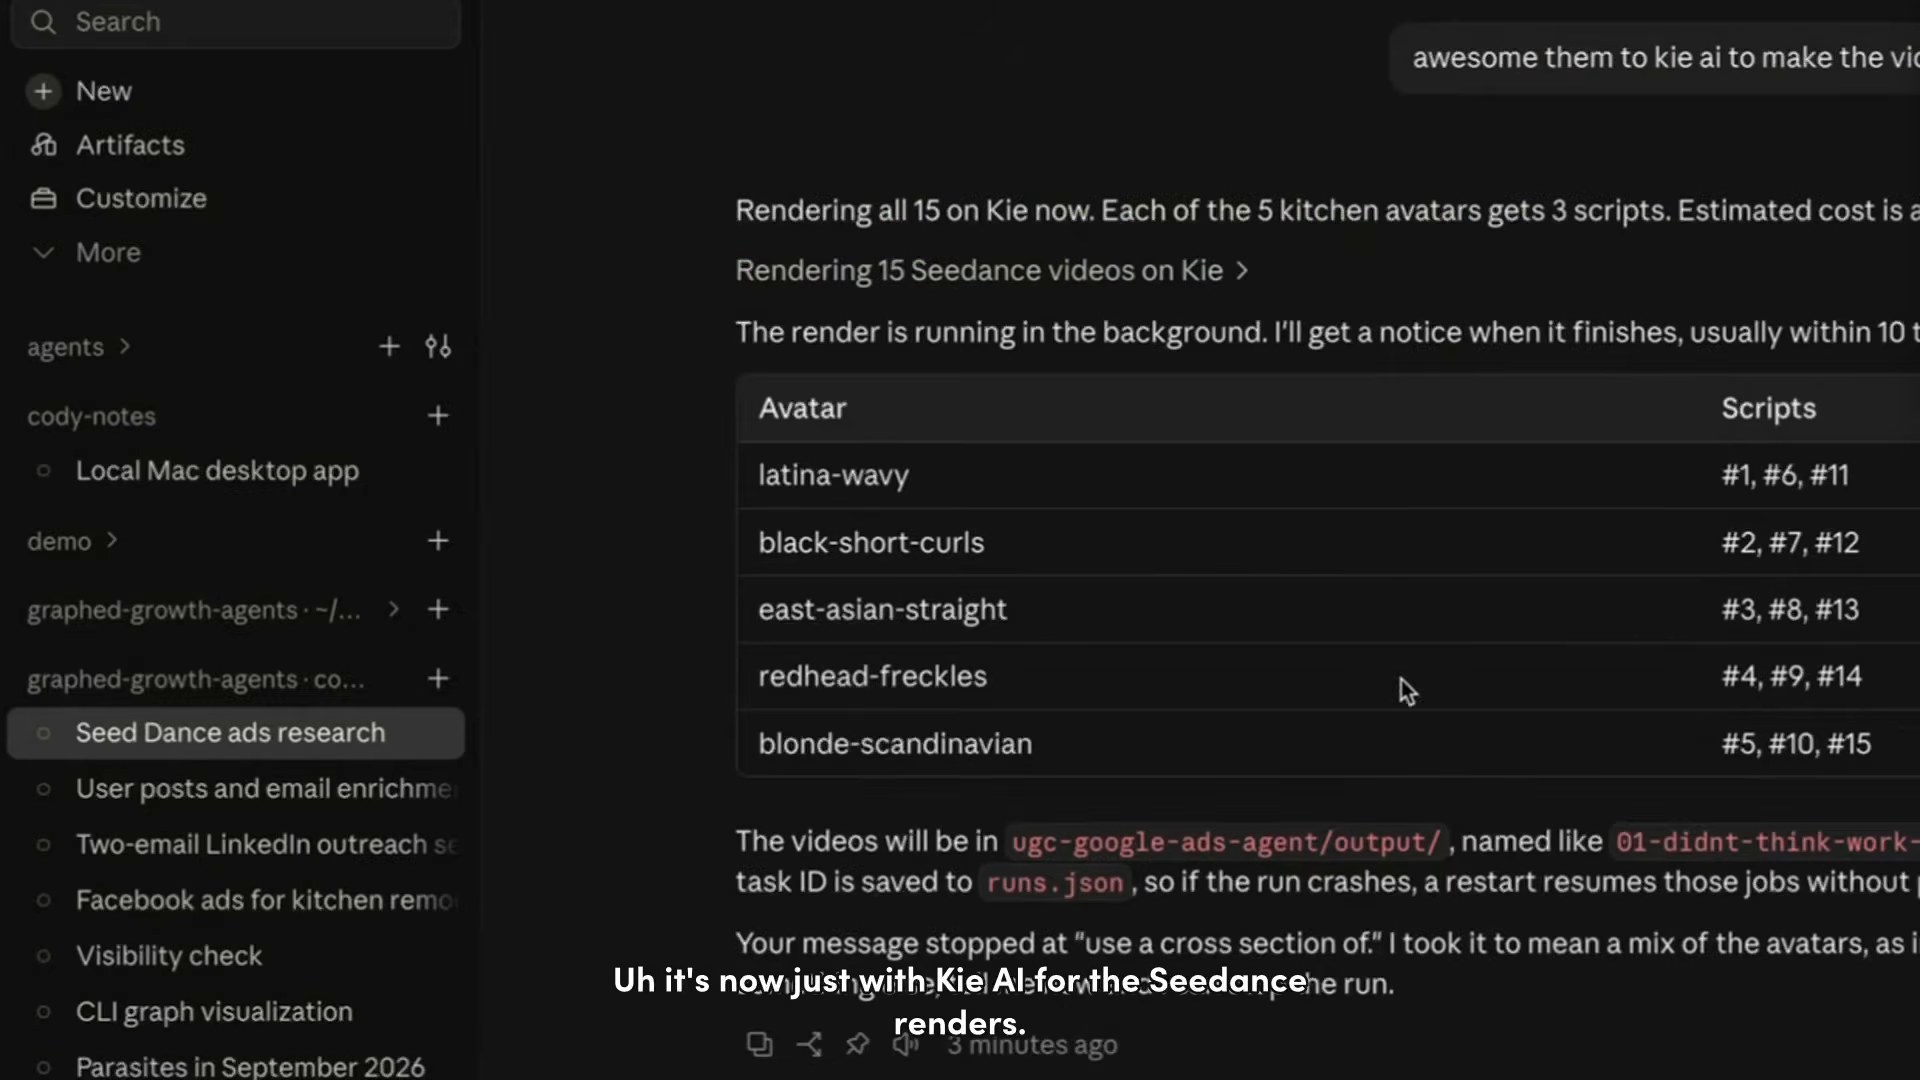
Task: Open the Artifacts section
Action: (130, 145)
